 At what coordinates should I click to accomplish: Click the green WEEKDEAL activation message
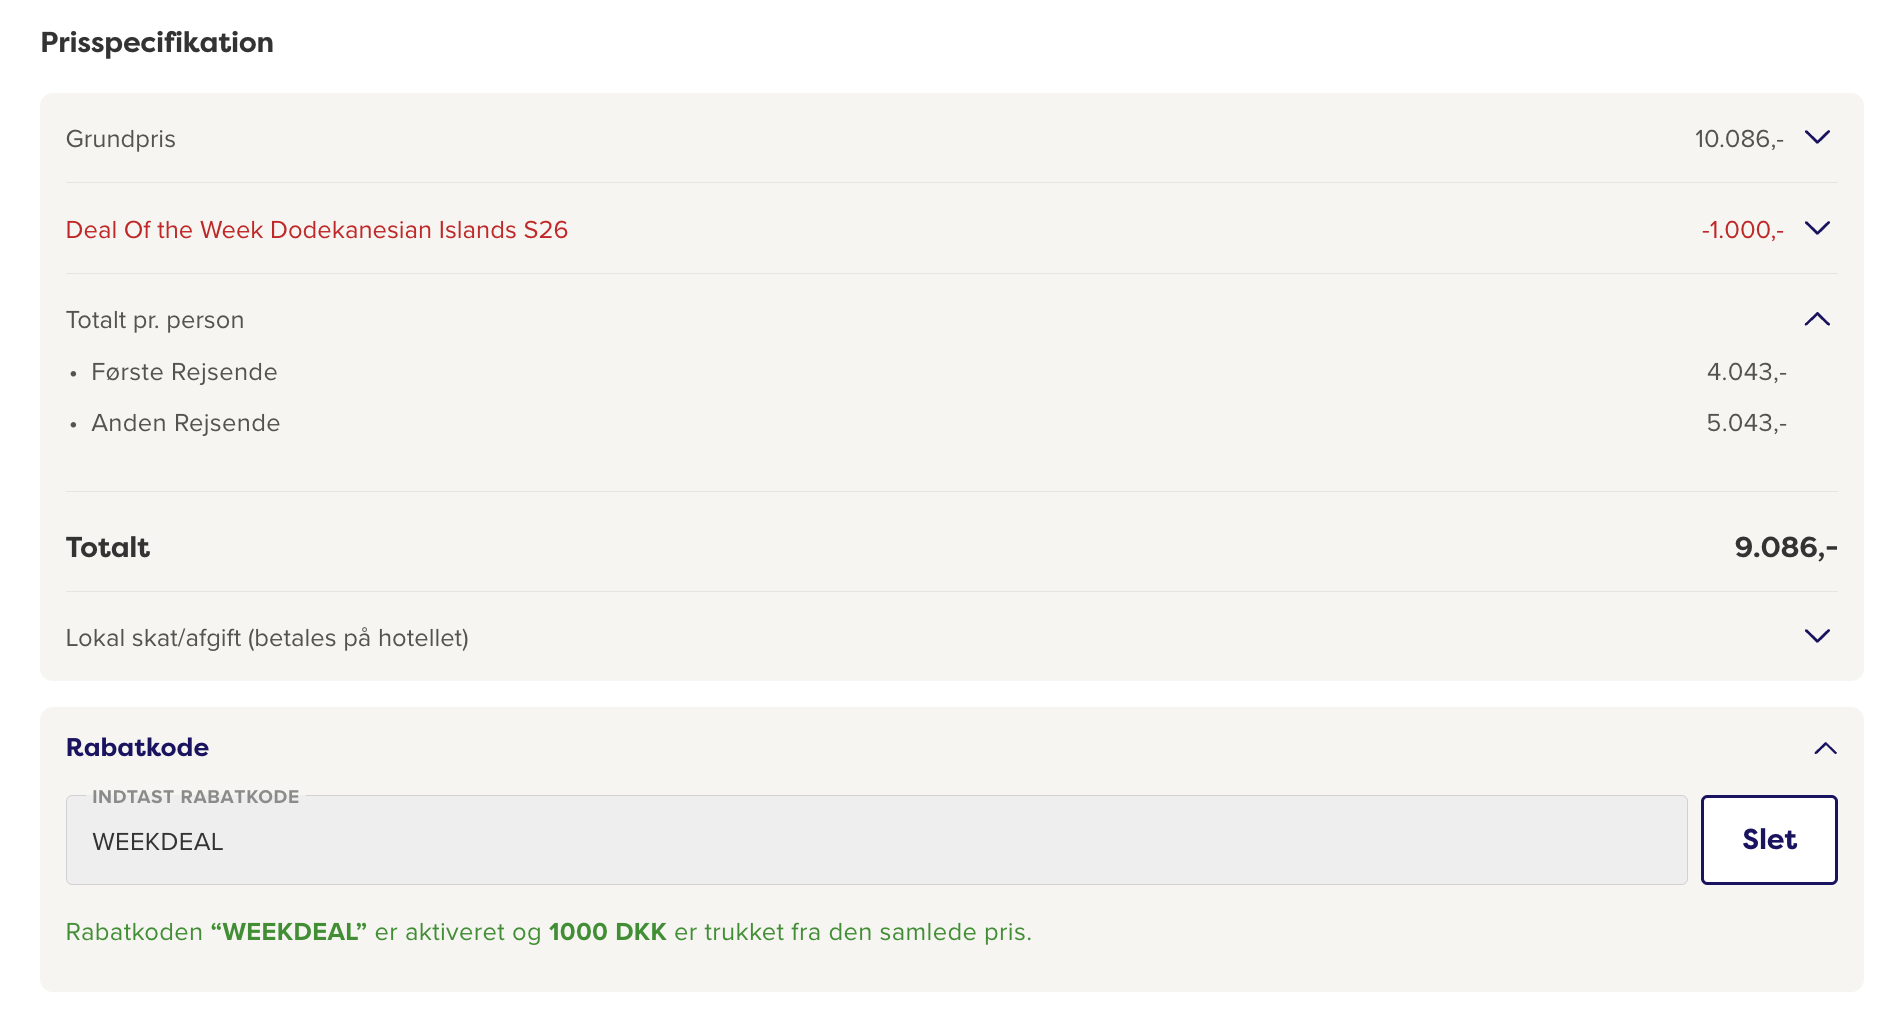point(548,932)
